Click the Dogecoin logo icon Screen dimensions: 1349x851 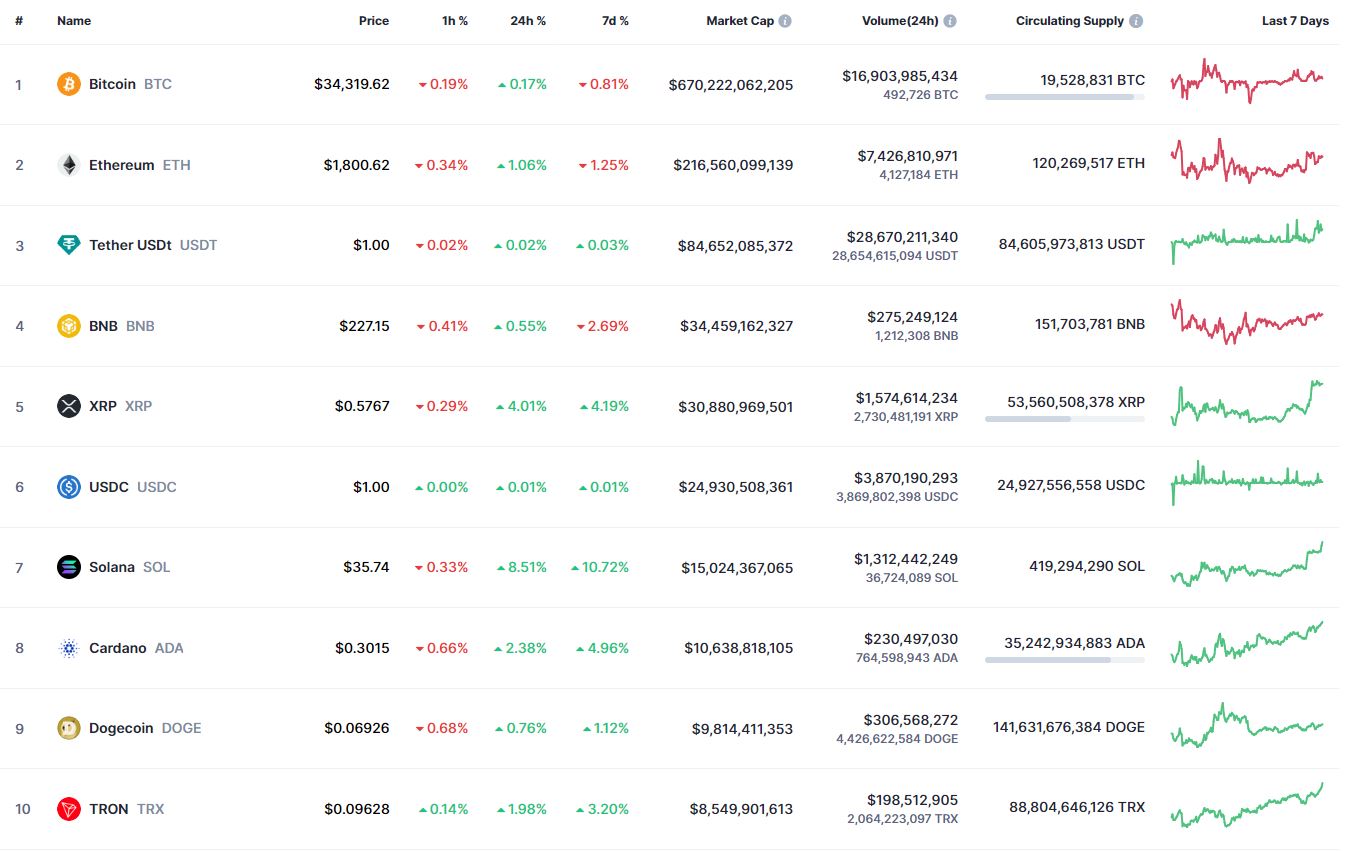(x=68, y=728)
